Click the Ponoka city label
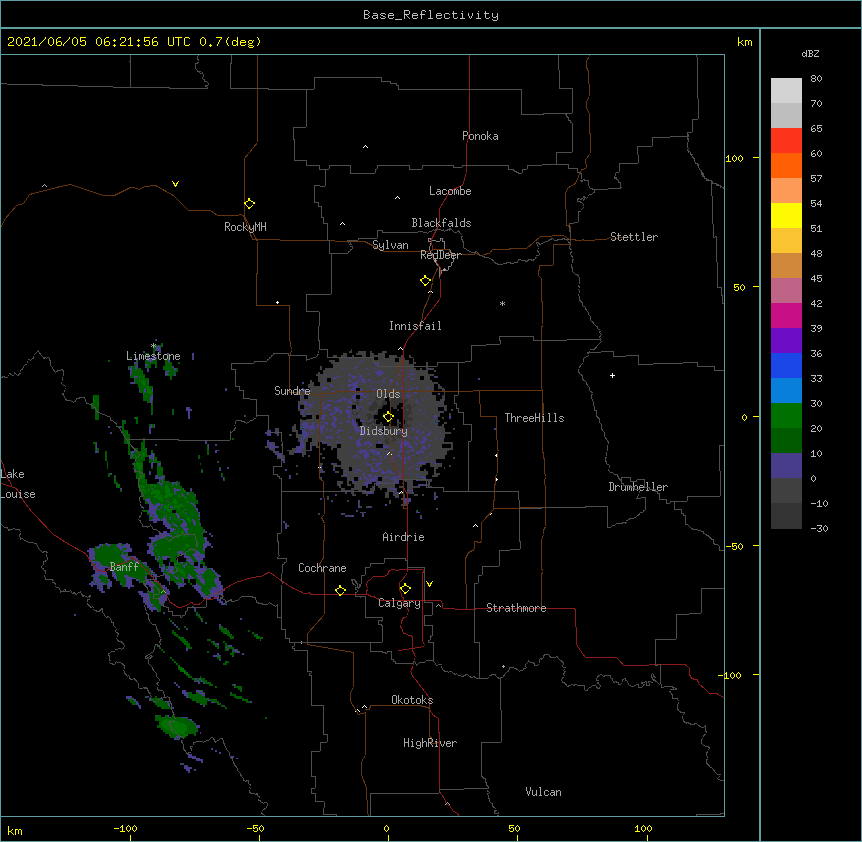862x842 pixels. [480, 136]
